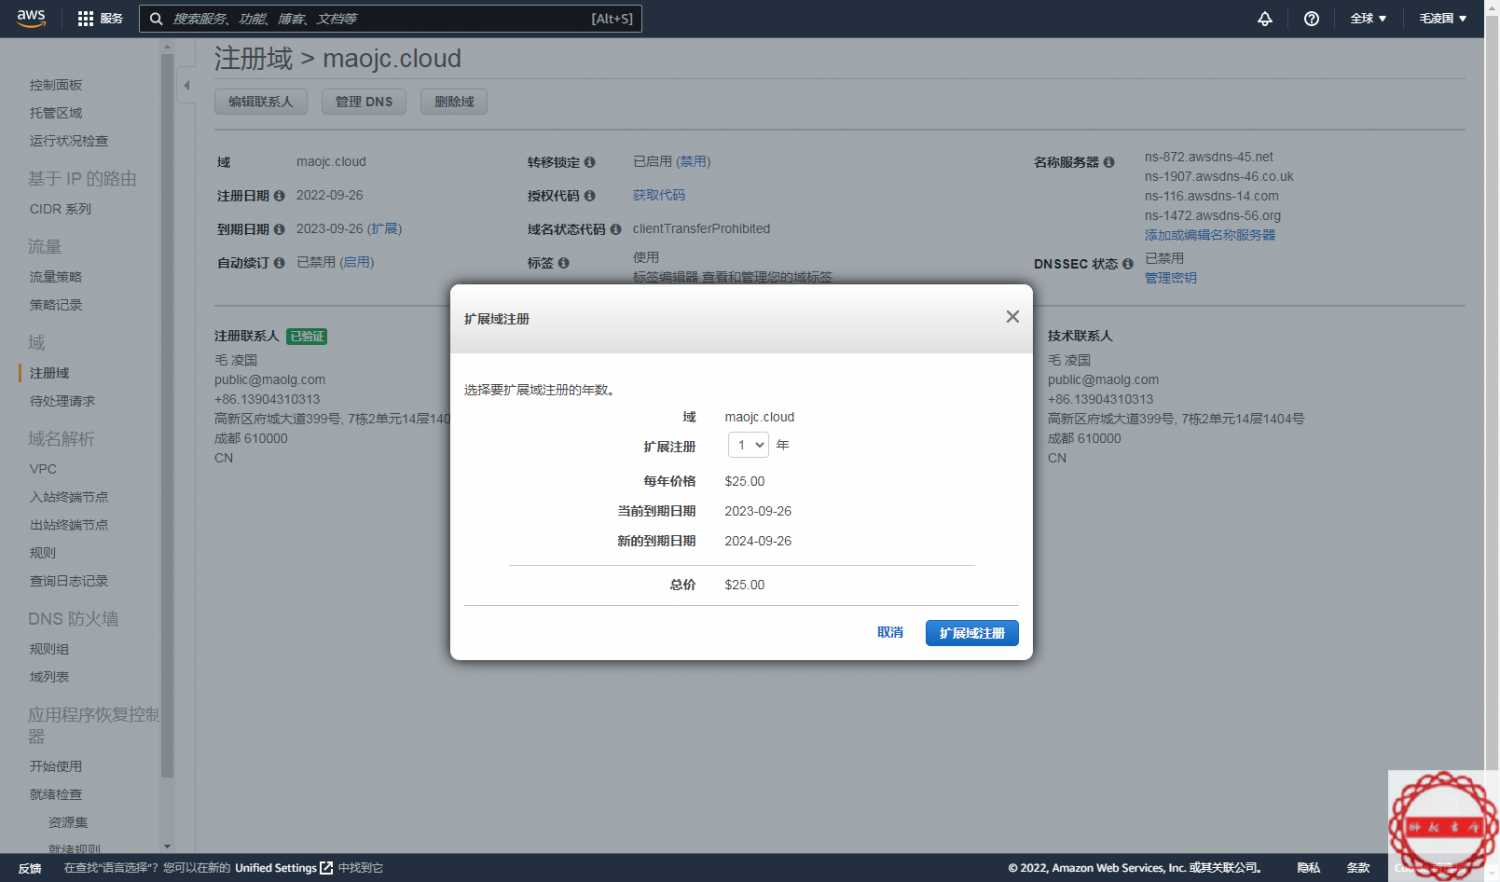Click the 获取代码 link
Screen dimensions: 1500x882
coord(659,195)
